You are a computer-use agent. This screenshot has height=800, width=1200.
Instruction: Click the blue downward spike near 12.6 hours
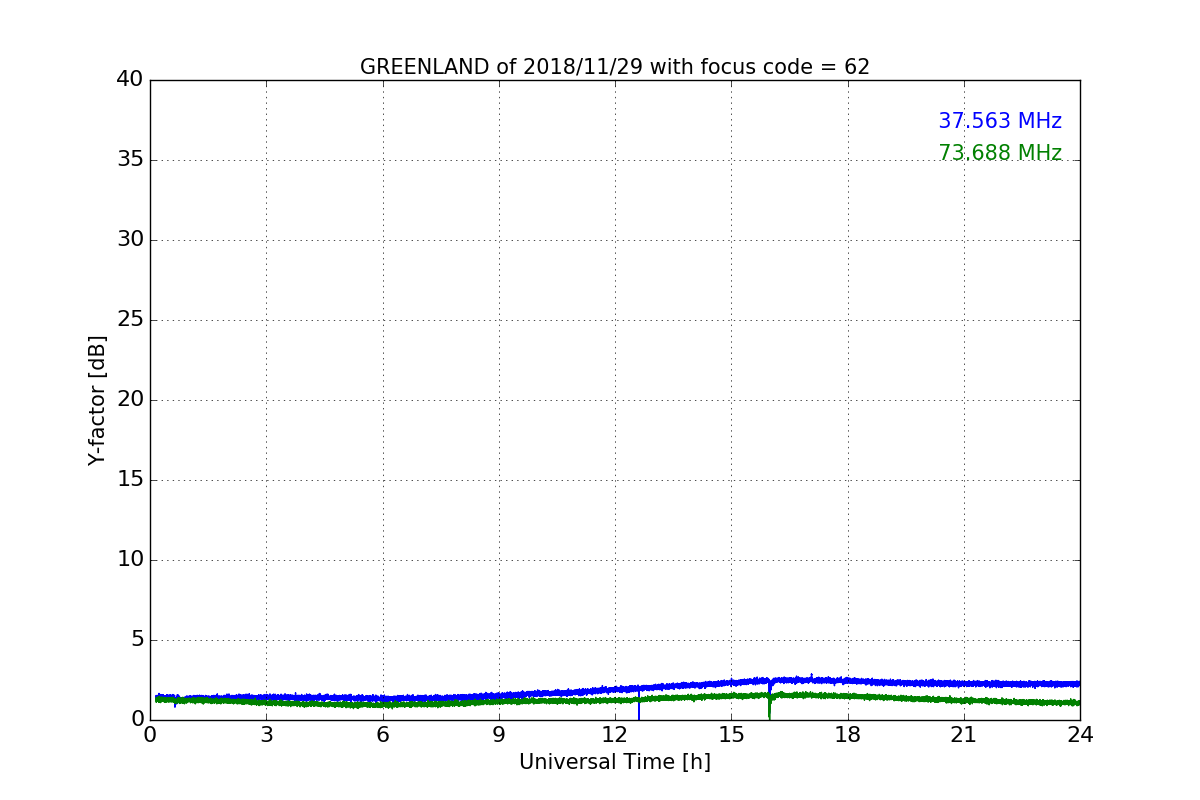coord(639,704)
